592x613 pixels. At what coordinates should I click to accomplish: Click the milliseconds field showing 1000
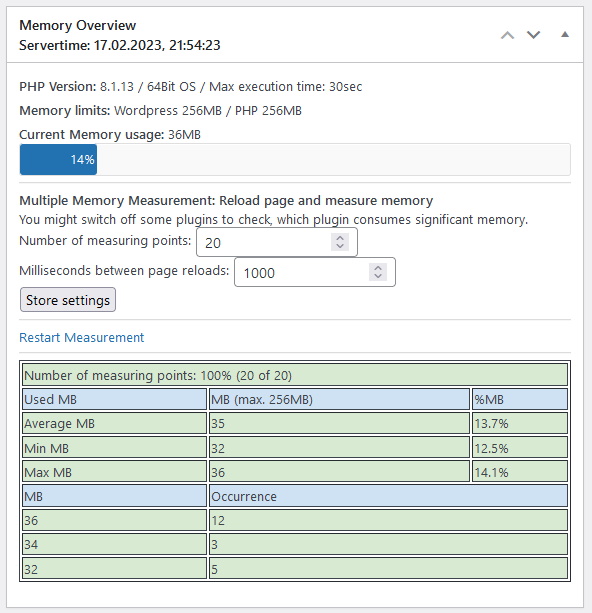[x=314, y=272]
